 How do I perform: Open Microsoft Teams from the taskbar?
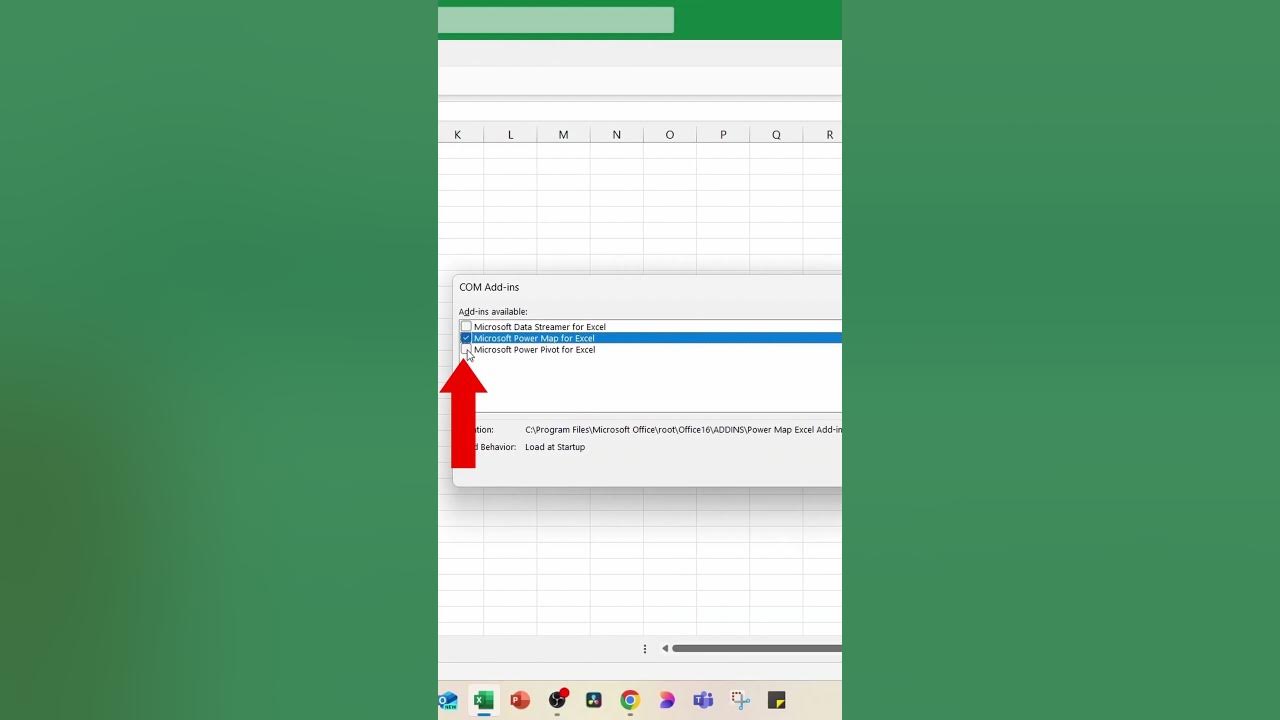pos(703,700)
